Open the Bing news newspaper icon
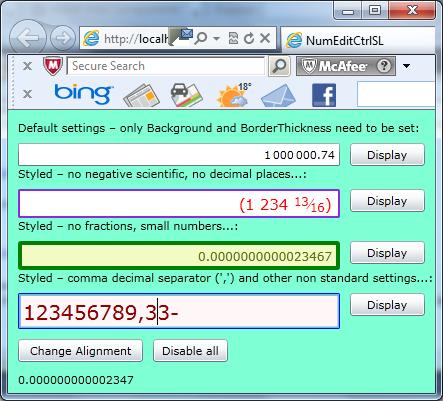This screenshot has height=401, width=443. 141,95
